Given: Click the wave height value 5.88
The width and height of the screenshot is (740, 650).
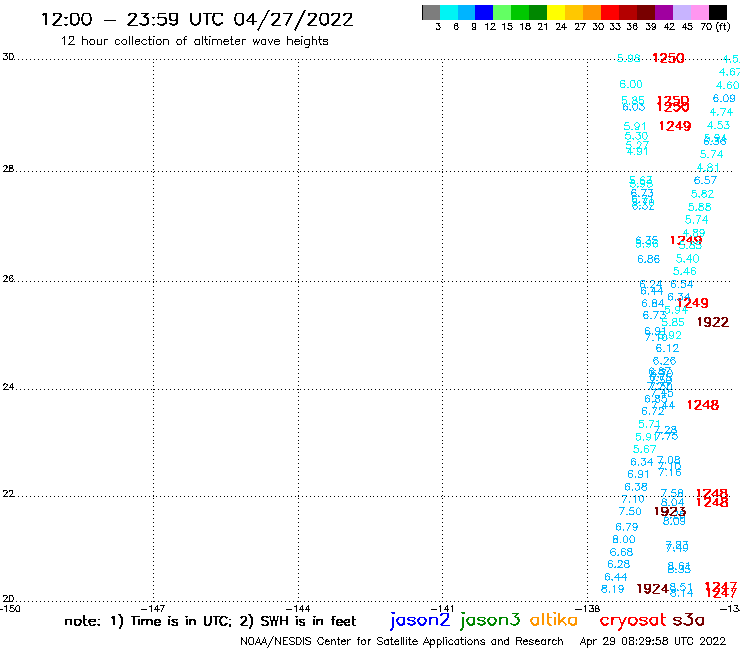Looking at the screenshot, I should coord(699,207).
